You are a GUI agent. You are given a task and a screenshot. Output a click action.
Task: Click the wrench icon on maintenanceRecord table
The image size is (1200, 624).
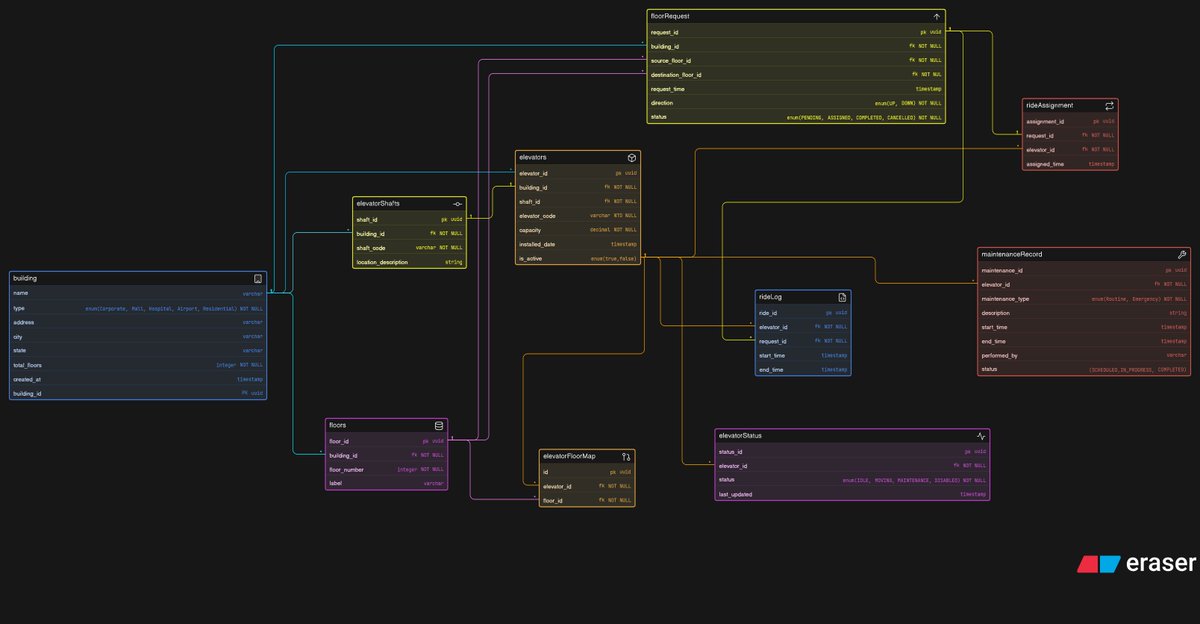click(1182, 255)
